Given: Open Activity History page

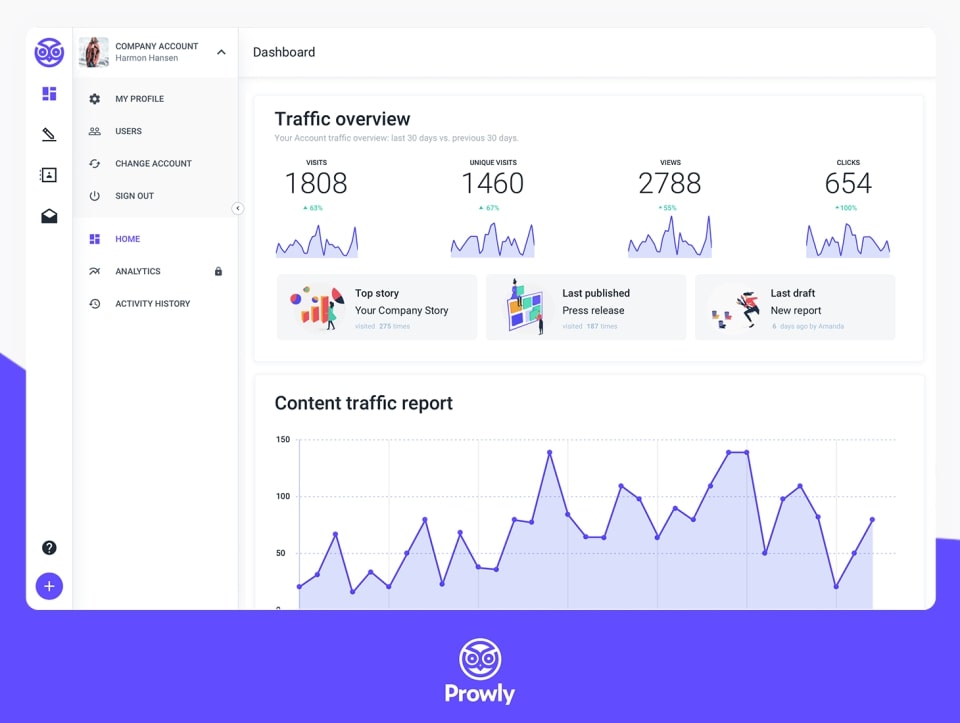Looking at the screenshot, I should tap(152, 303).
